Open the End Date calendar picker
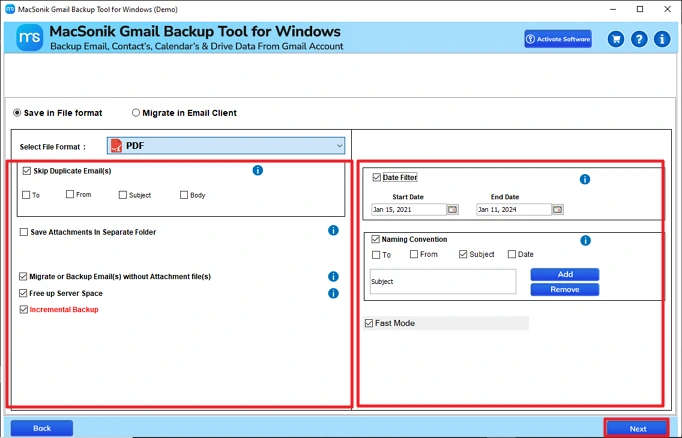682x438 pixels. [558, 210]
